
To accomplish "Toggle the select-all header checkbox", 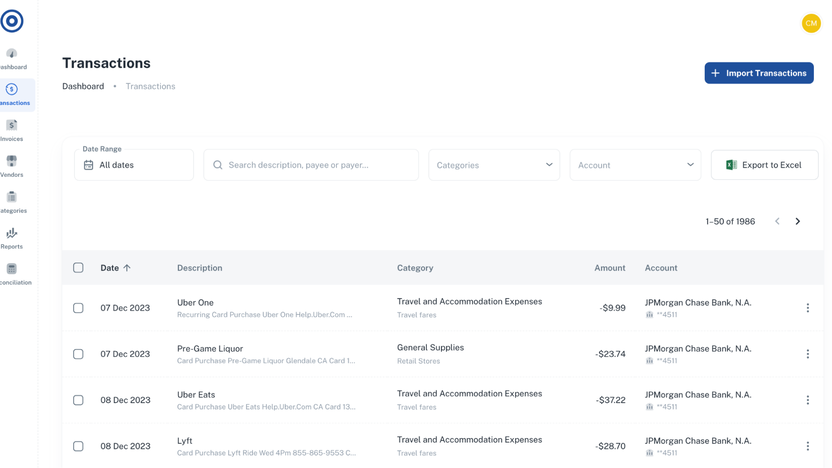I will coord(78,267).
